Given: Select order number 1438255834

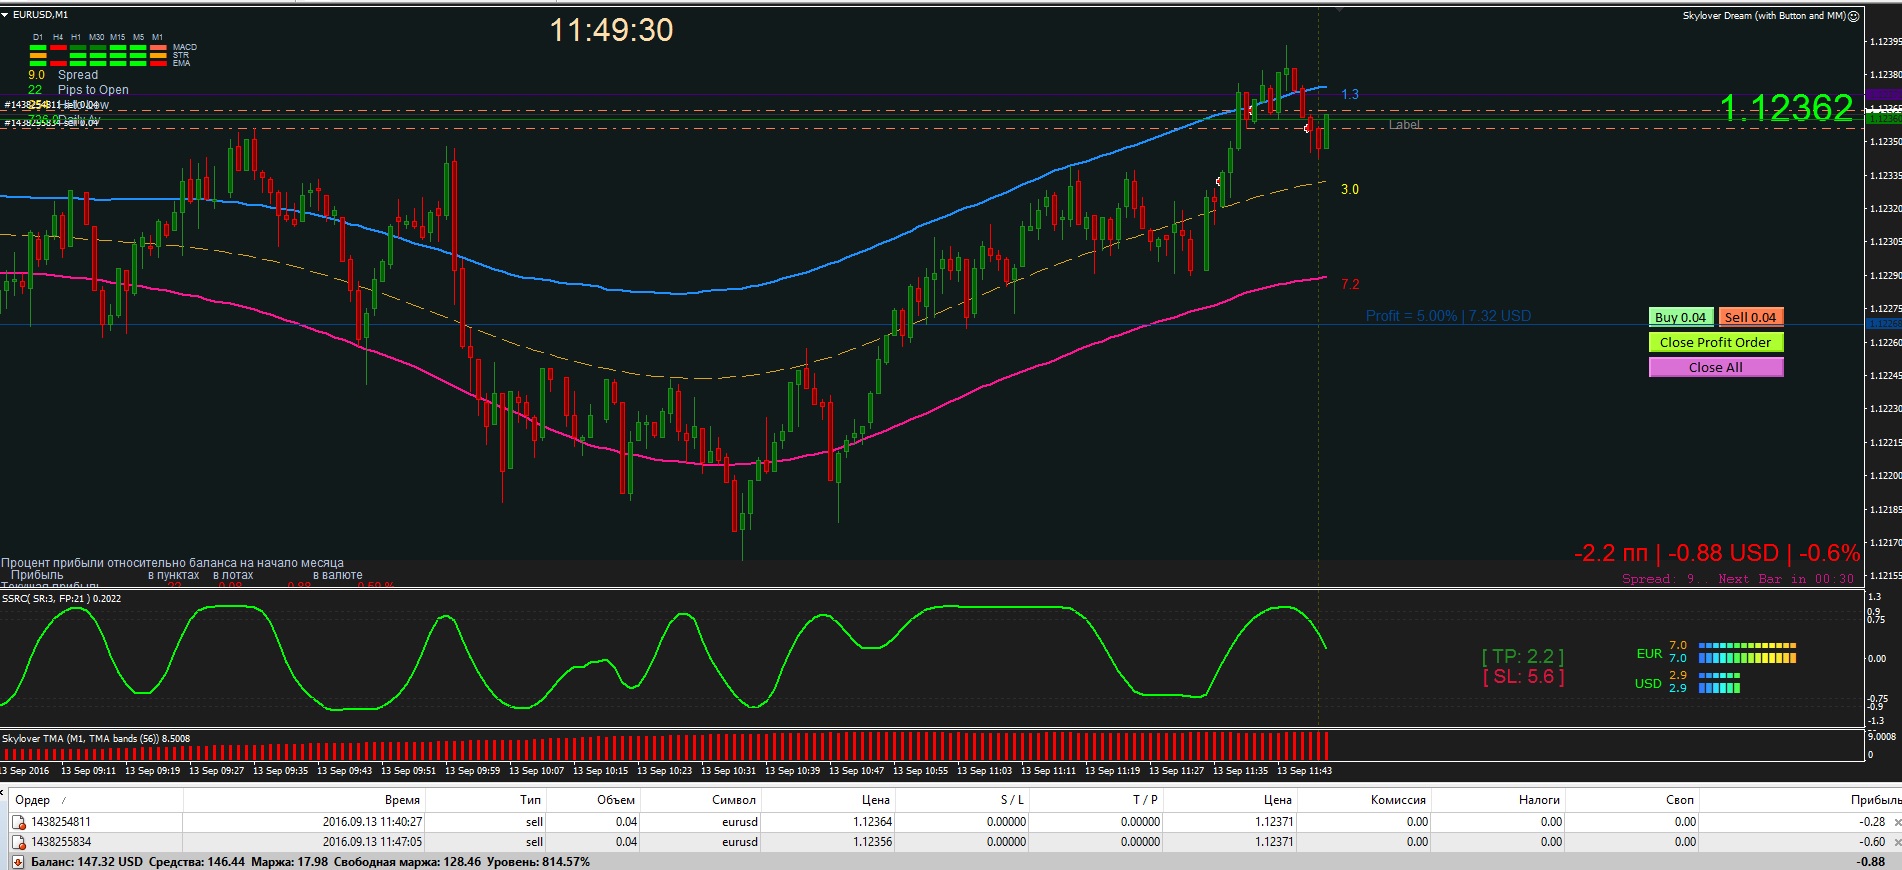Looking at the screenshot, I should pos(61,842).
